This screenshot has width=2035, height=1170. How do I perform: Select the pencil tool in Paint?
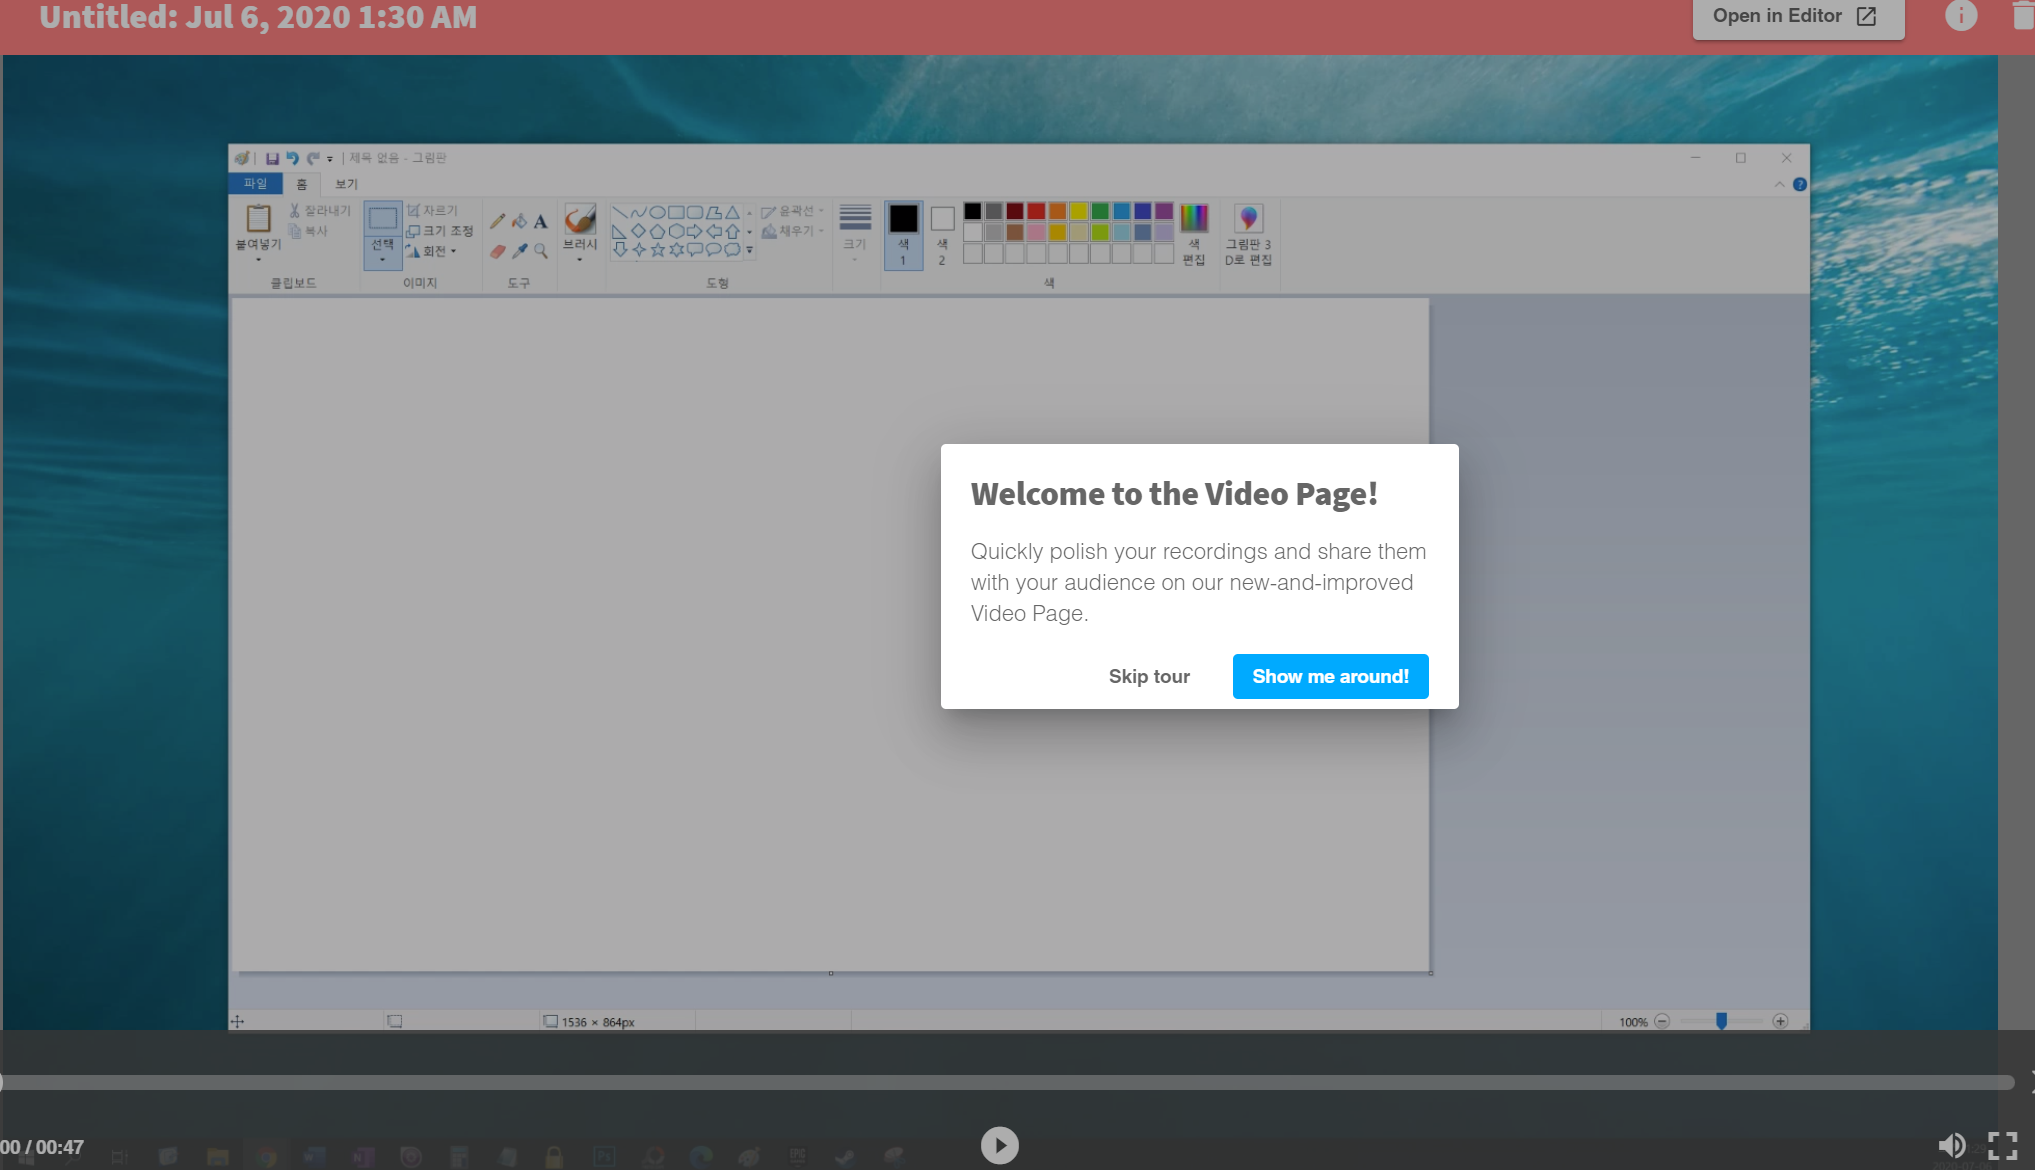pos(497,221)
